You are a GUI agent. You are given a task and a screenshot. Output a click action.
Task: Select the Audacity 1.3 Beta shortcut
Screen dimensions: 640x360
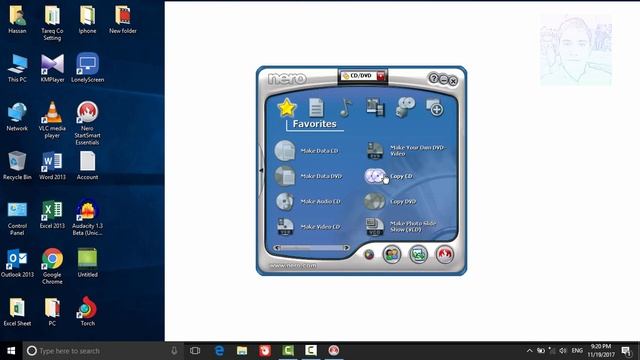(87, 218)
